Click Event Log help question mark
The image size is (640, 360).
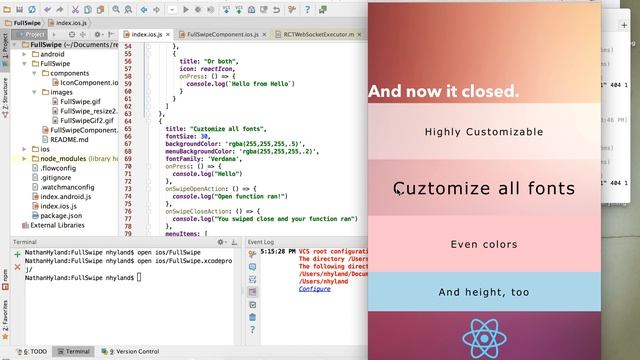(252, 329)
